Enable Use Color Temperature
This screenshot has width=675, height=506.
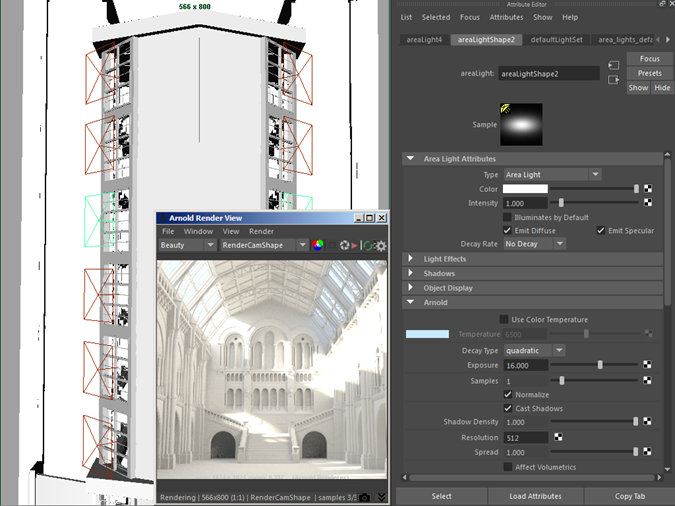(504, 319)
